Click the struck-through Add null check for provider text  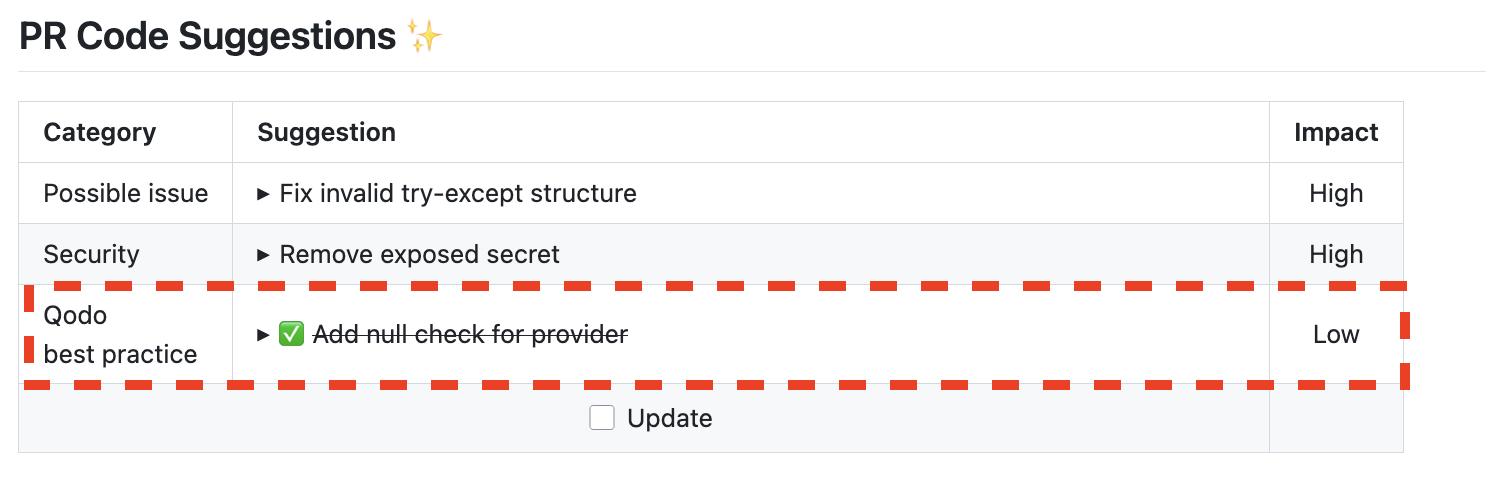tap(470, 335)
